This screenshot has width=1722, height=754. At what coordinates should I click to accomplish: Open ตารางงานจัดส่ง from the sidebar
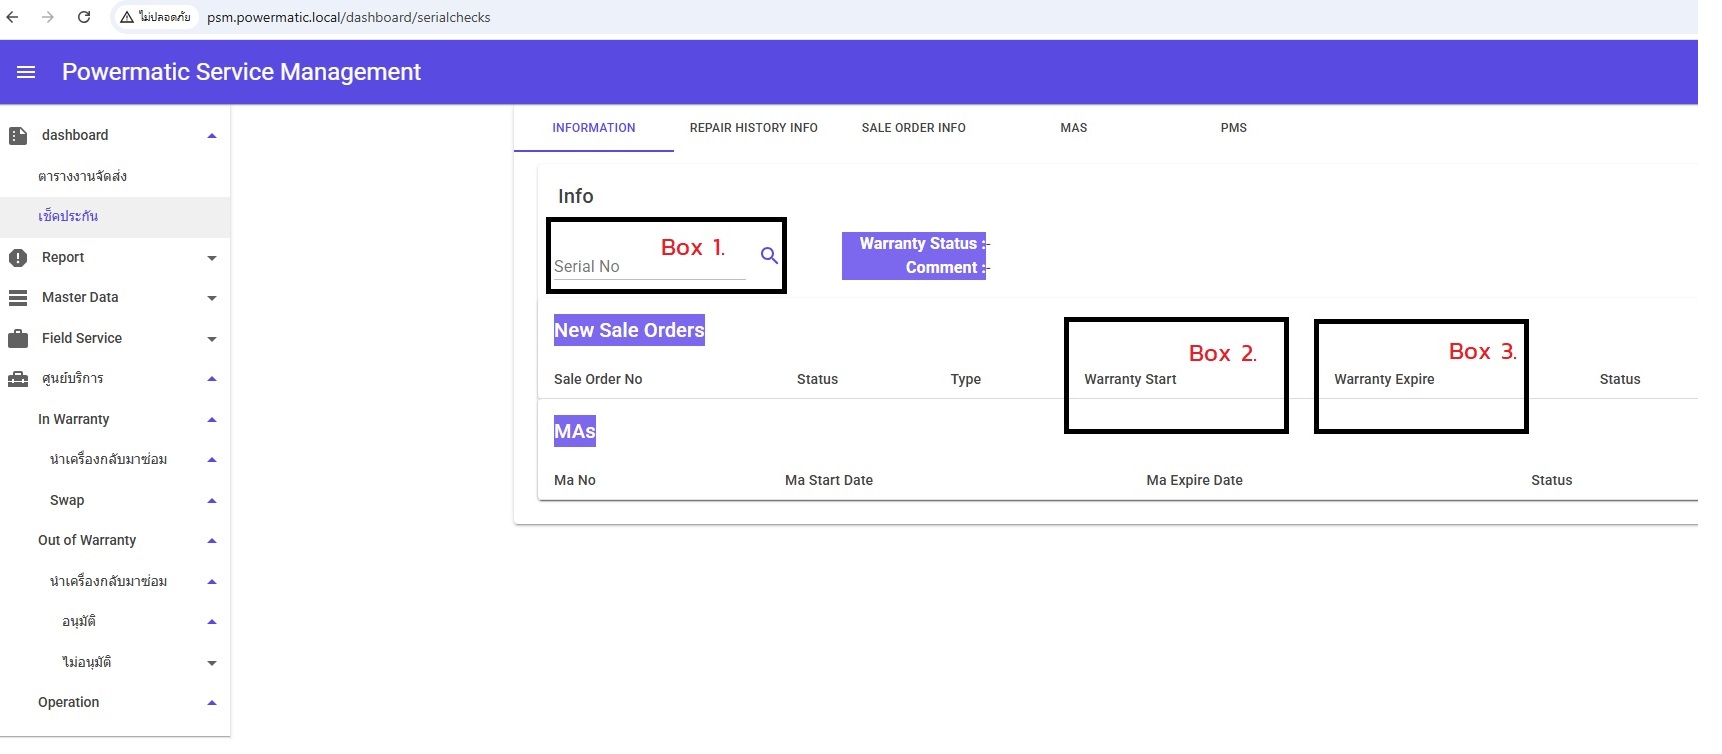point(83,177)
